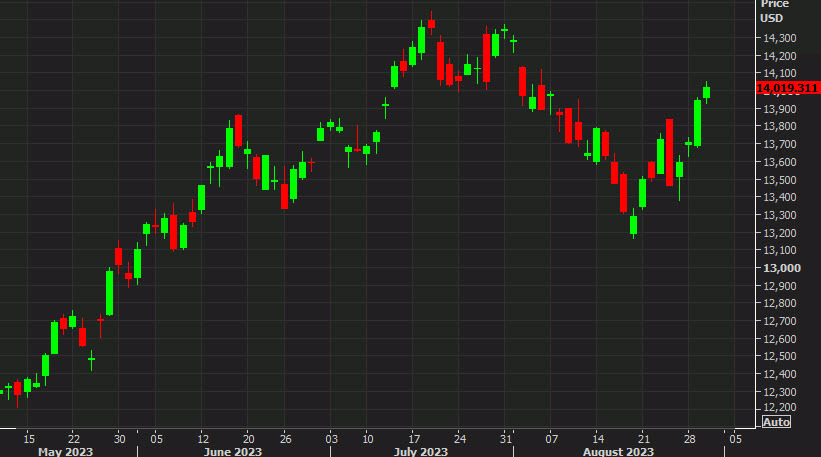Click the 30 date tick label
The width and height of the screenshot is (821, 457).
tap(120, 439)
